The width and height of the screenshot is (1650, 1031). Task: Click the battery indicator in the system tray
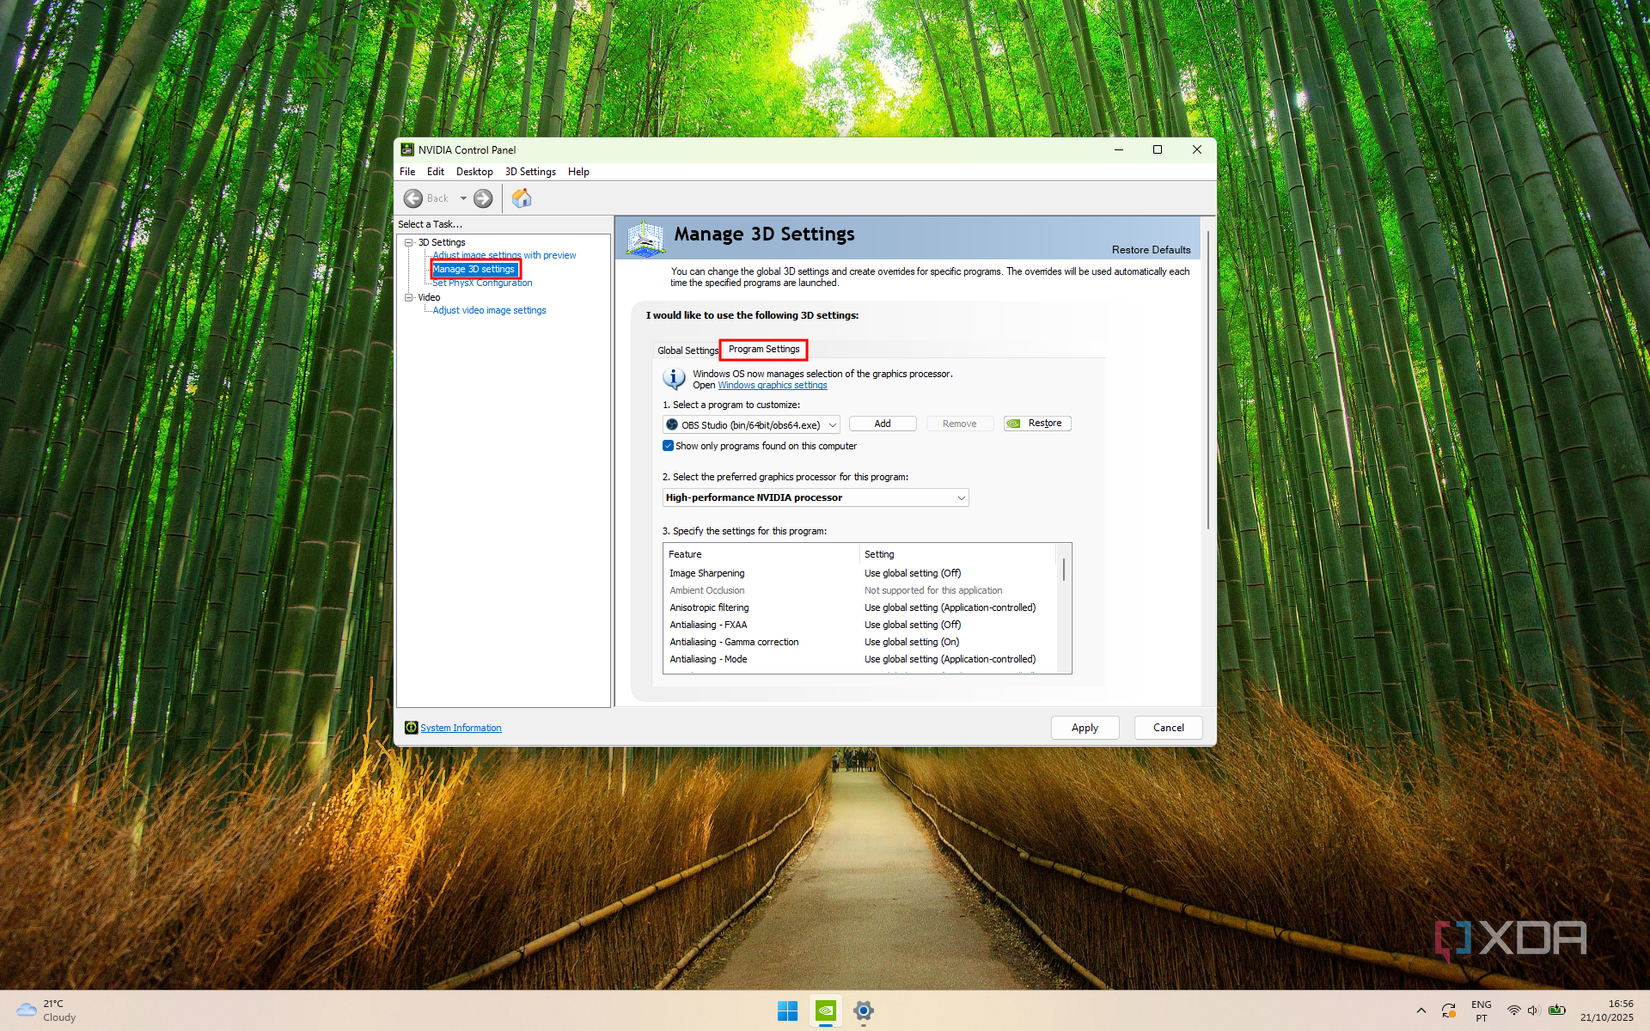coord(1556,1010)
